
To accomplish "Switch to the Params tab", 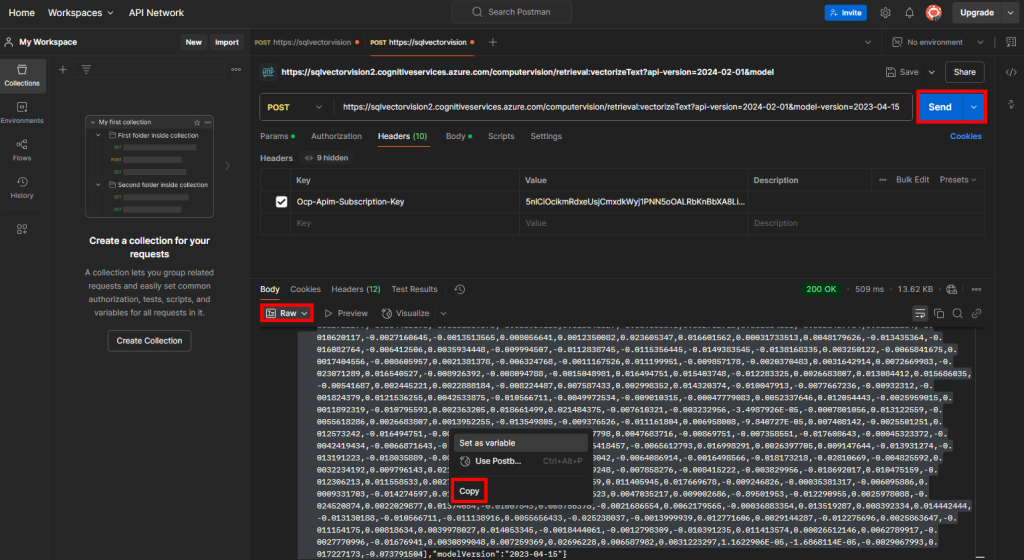I will [x=277, y=136].
